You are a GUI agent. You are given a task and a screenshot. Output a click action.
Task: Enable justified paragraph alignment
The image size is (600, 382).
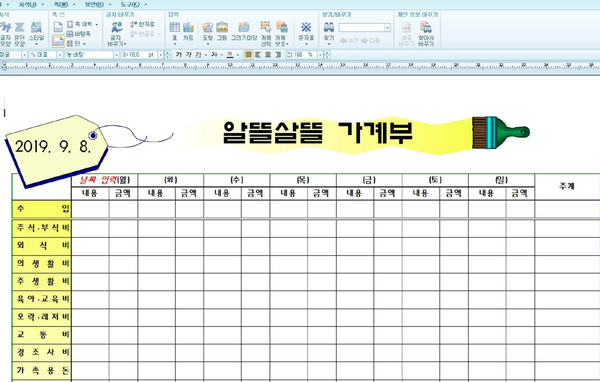[248, 55]
